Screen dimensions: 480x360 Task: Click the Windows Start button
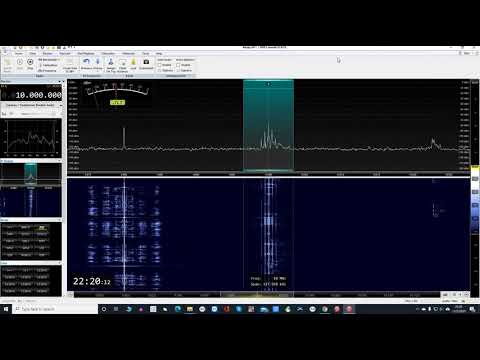point(6,309)
